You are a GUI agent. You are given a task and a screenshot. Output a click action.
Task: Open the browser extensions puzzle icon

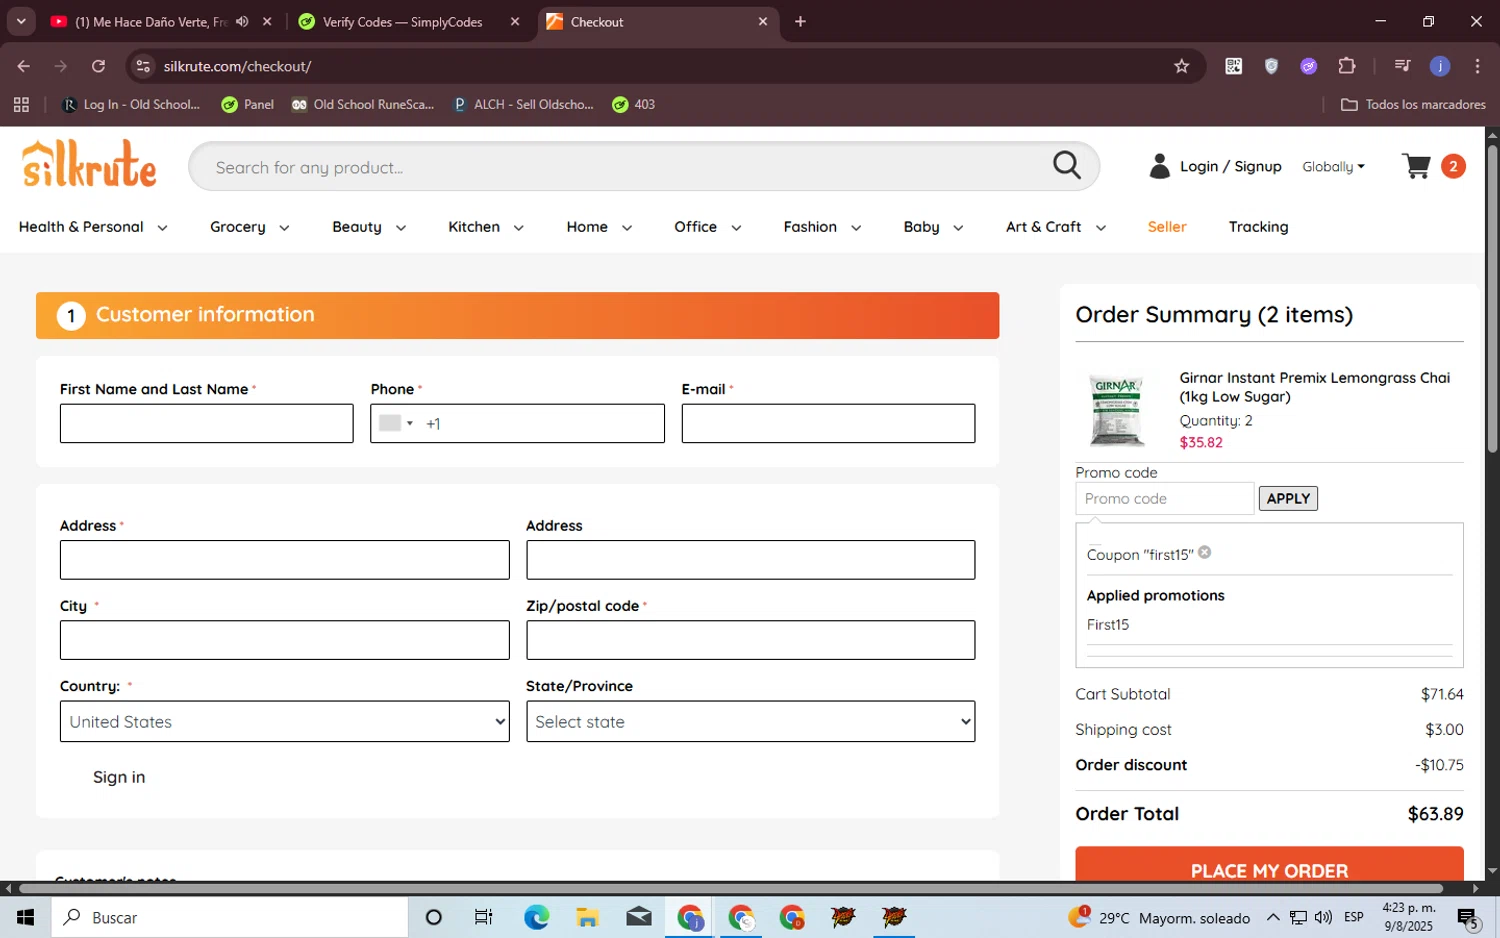click(x=1347, y=66)
